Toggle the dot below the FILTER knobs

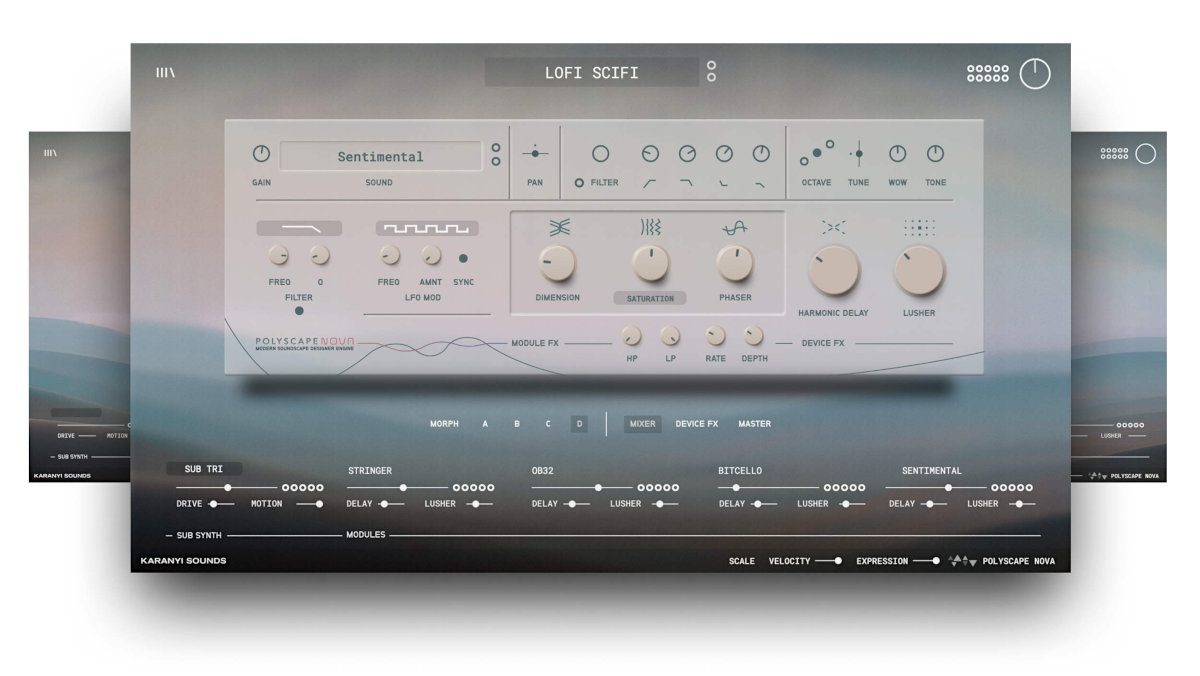299,310
